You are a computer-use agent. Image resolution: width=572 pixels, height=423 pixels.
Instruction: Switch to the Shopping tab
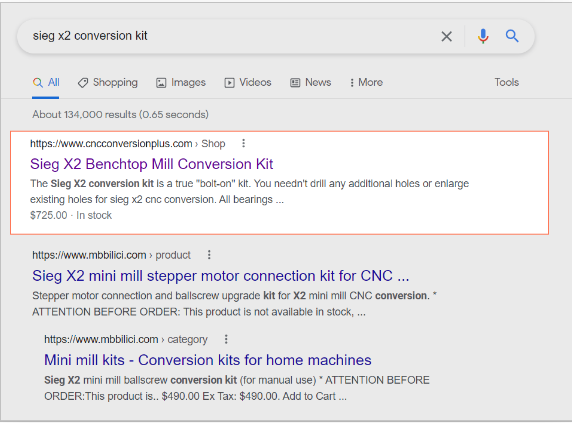108,82
